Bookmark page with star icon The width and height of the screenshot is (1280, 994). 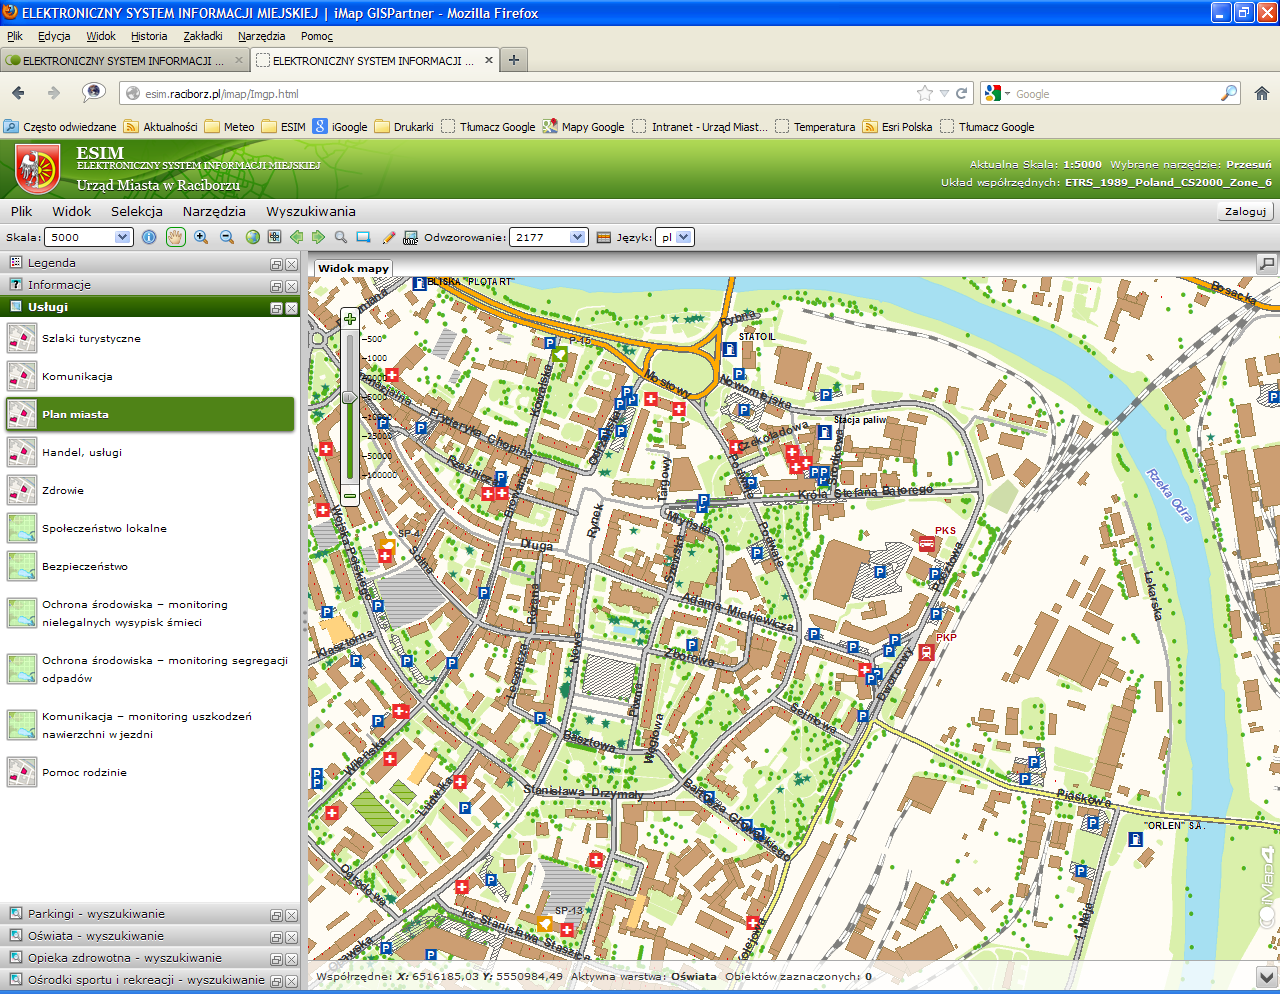coord(925,93)
